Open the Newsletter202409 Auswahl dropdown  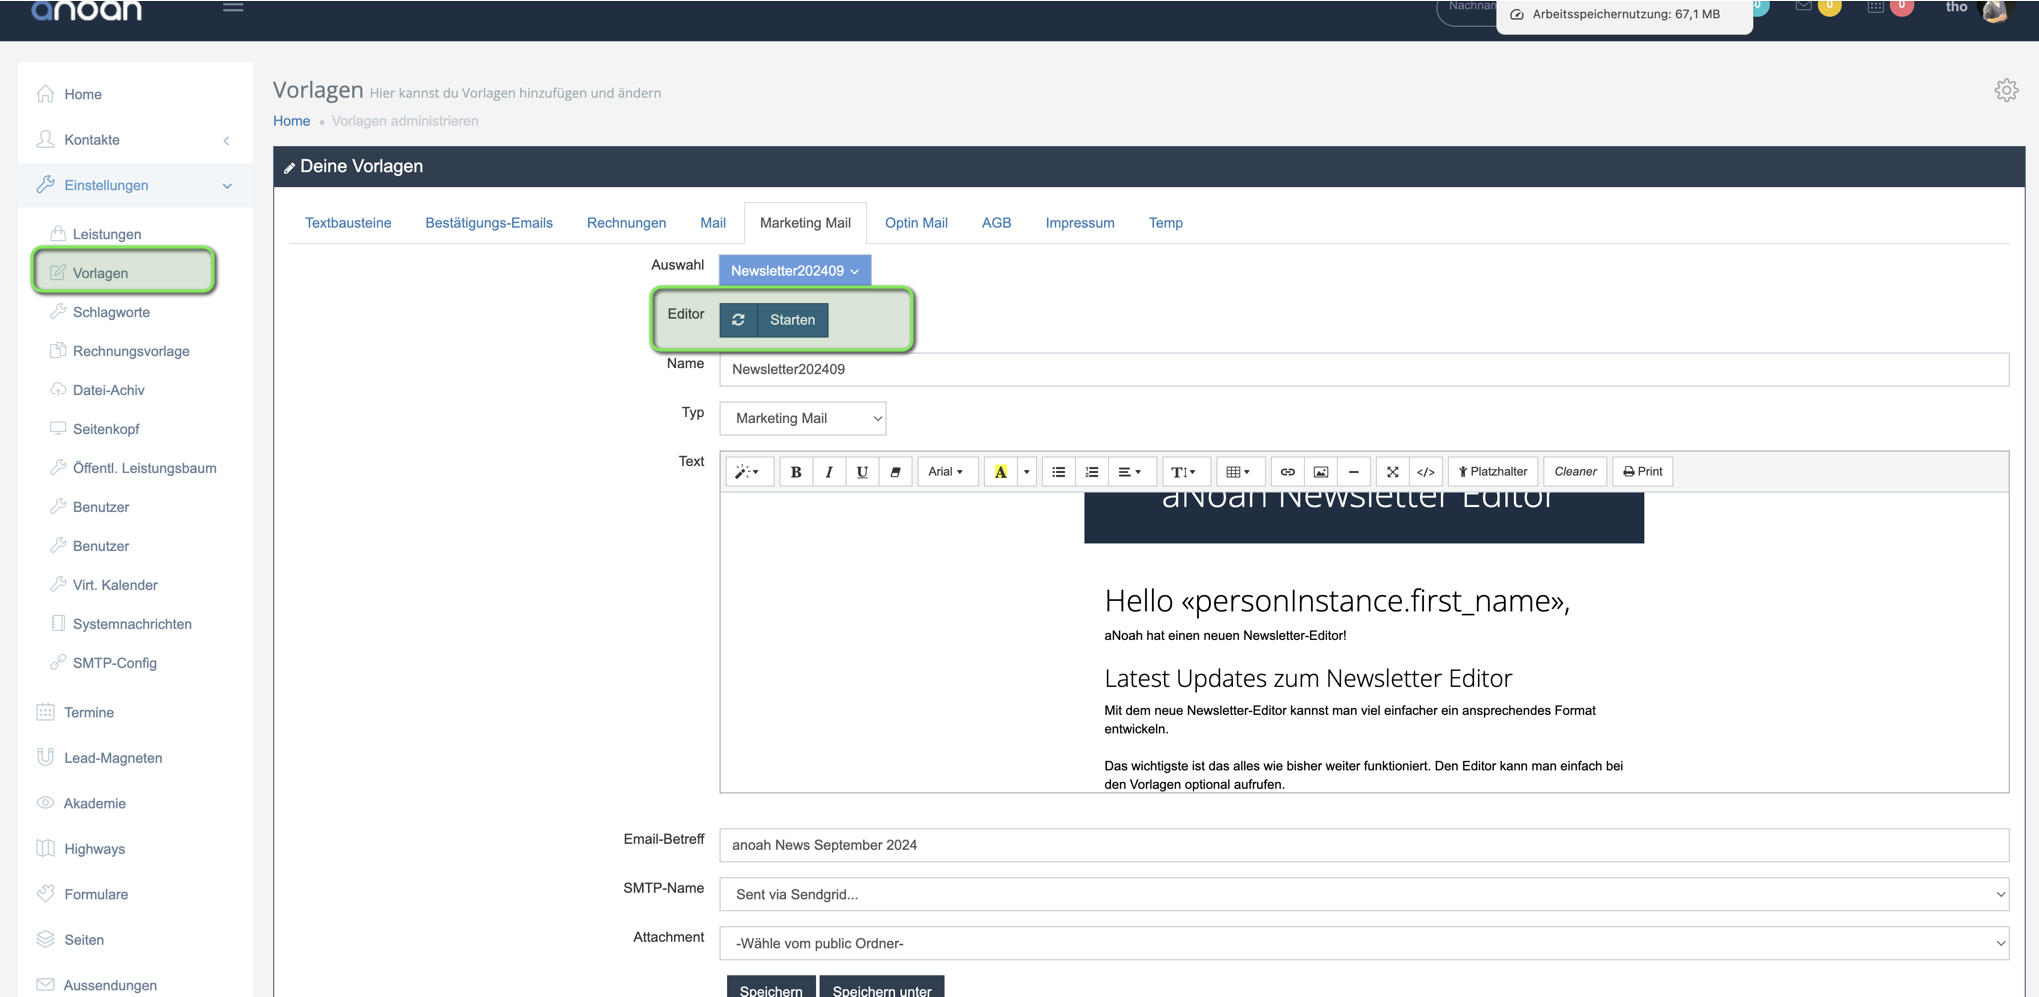click(794, 271)
